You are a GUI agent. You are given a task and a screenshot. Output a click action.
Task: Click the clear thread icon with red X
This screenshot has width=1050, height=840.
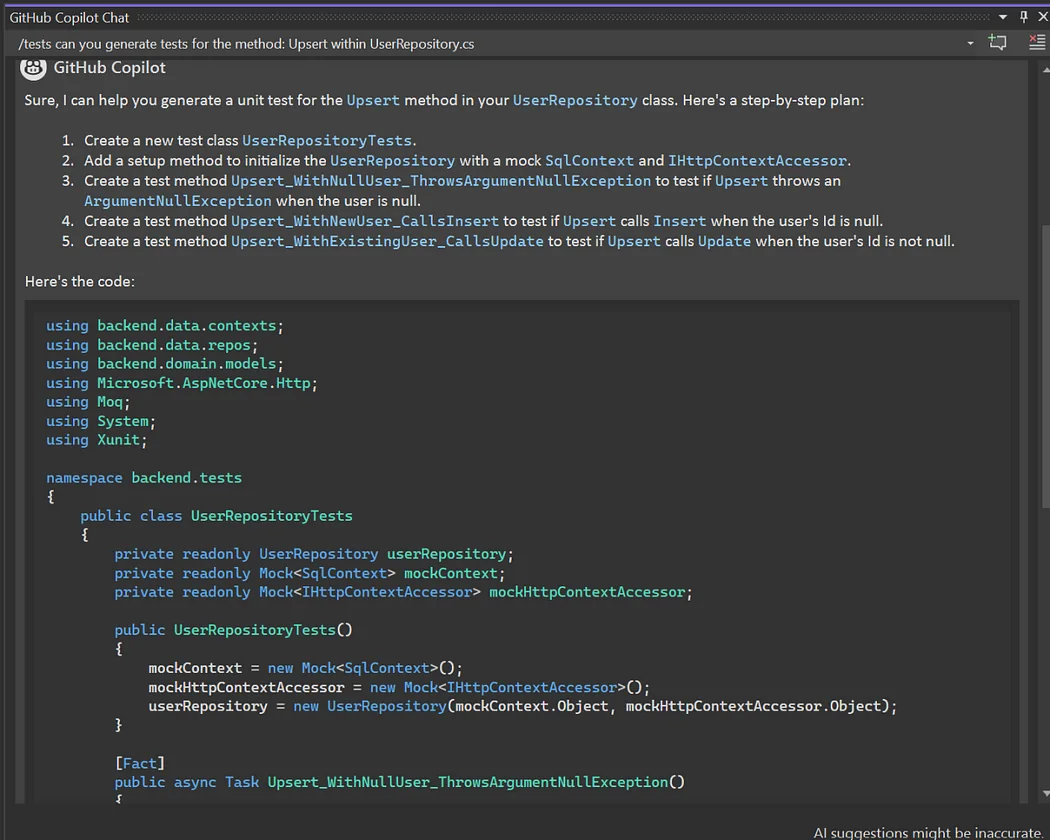1037,43
